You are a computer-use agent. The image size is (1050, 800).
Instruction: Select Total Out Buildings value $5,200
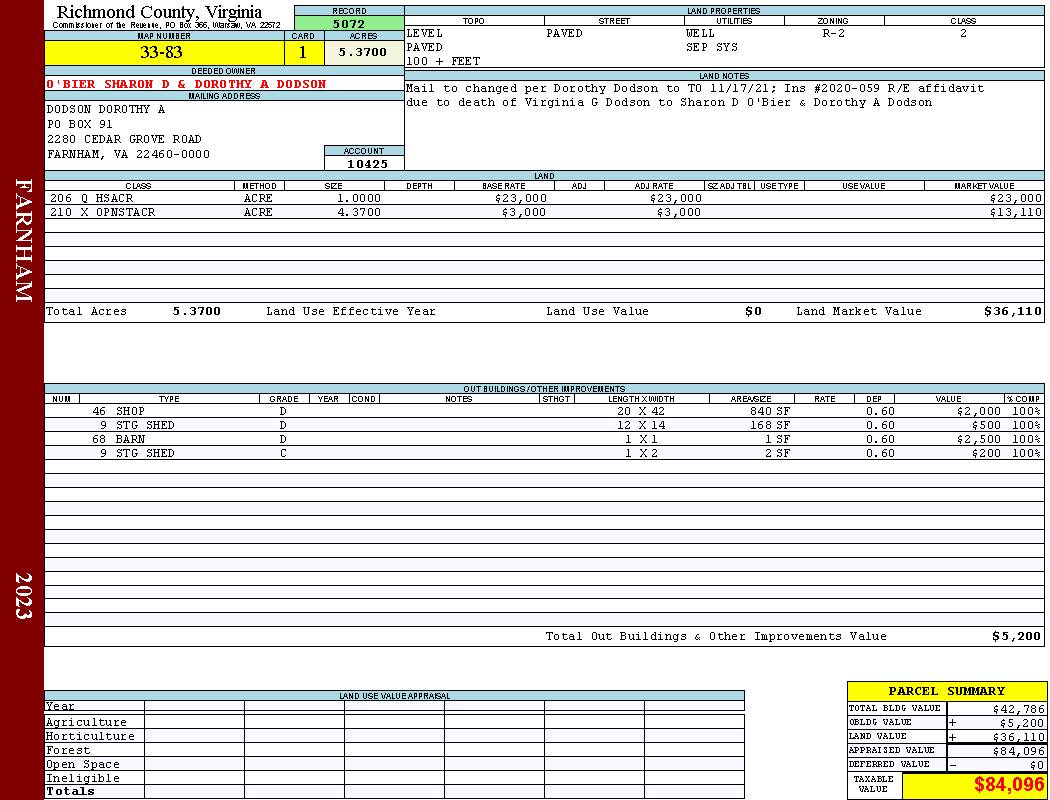1017,637
